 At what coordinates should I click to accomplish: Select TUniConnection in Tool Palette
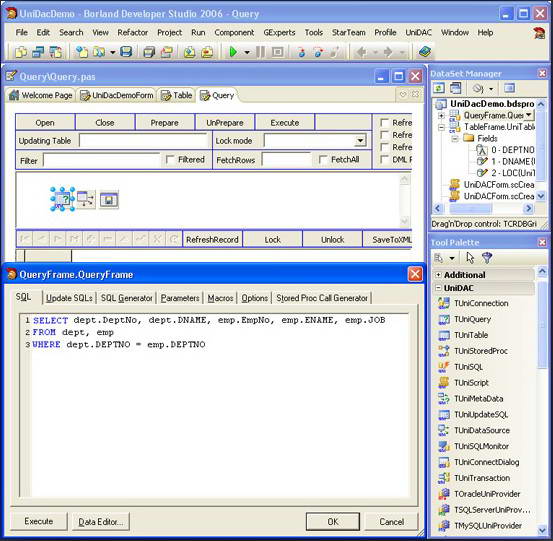tap(481, 303)
